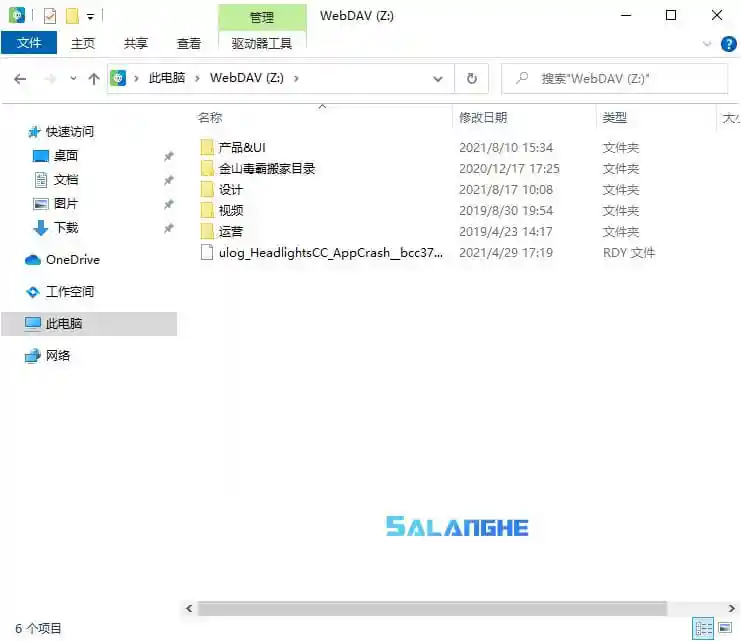The image size is (741, 641).
Task: Expand the chevron before 此电脑 breadcrumb
Action: coord(136,78)
